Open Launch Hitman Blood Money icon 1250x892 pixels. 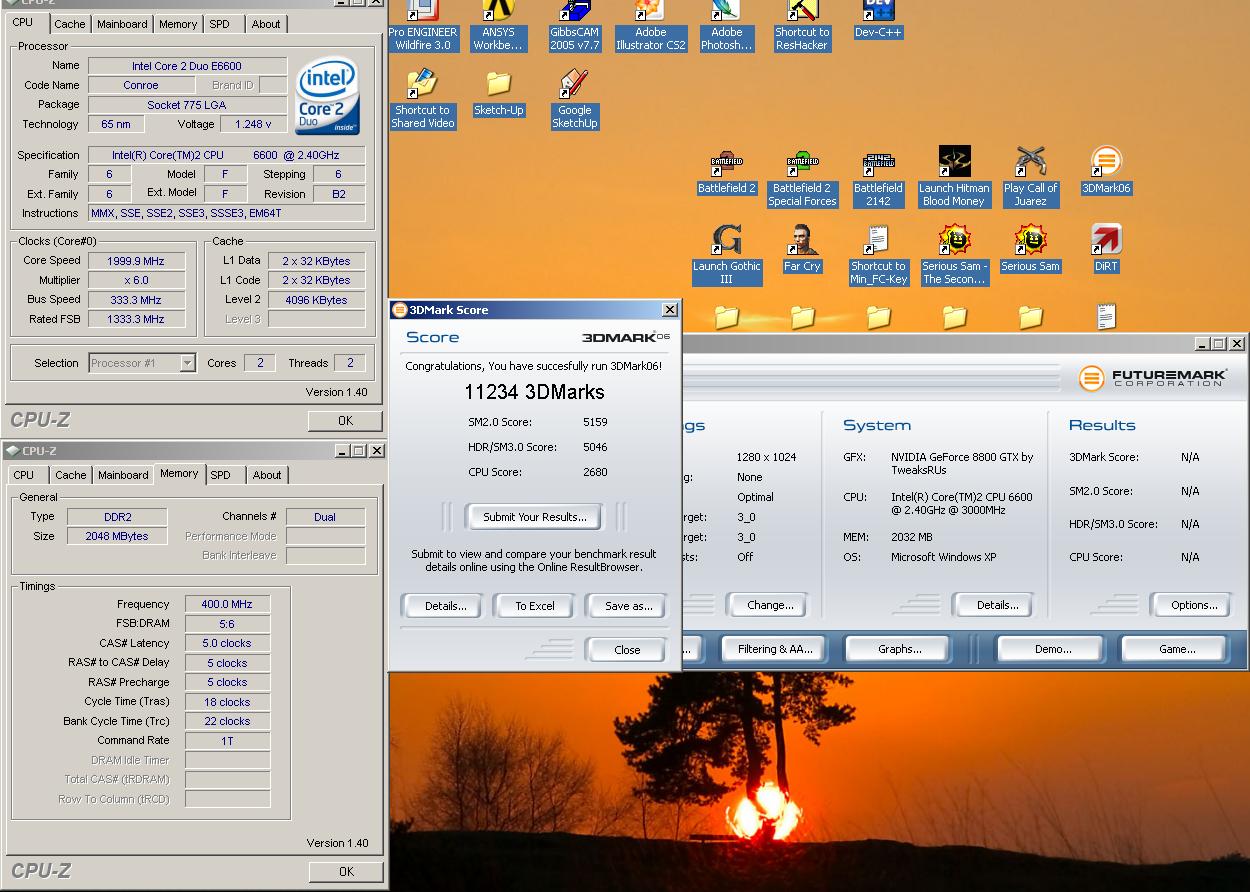[954, 177]
